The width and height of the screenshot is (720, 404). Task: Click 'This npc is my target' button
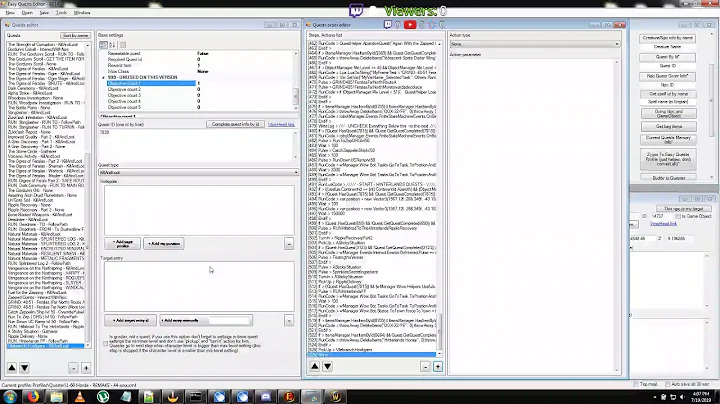683,209
